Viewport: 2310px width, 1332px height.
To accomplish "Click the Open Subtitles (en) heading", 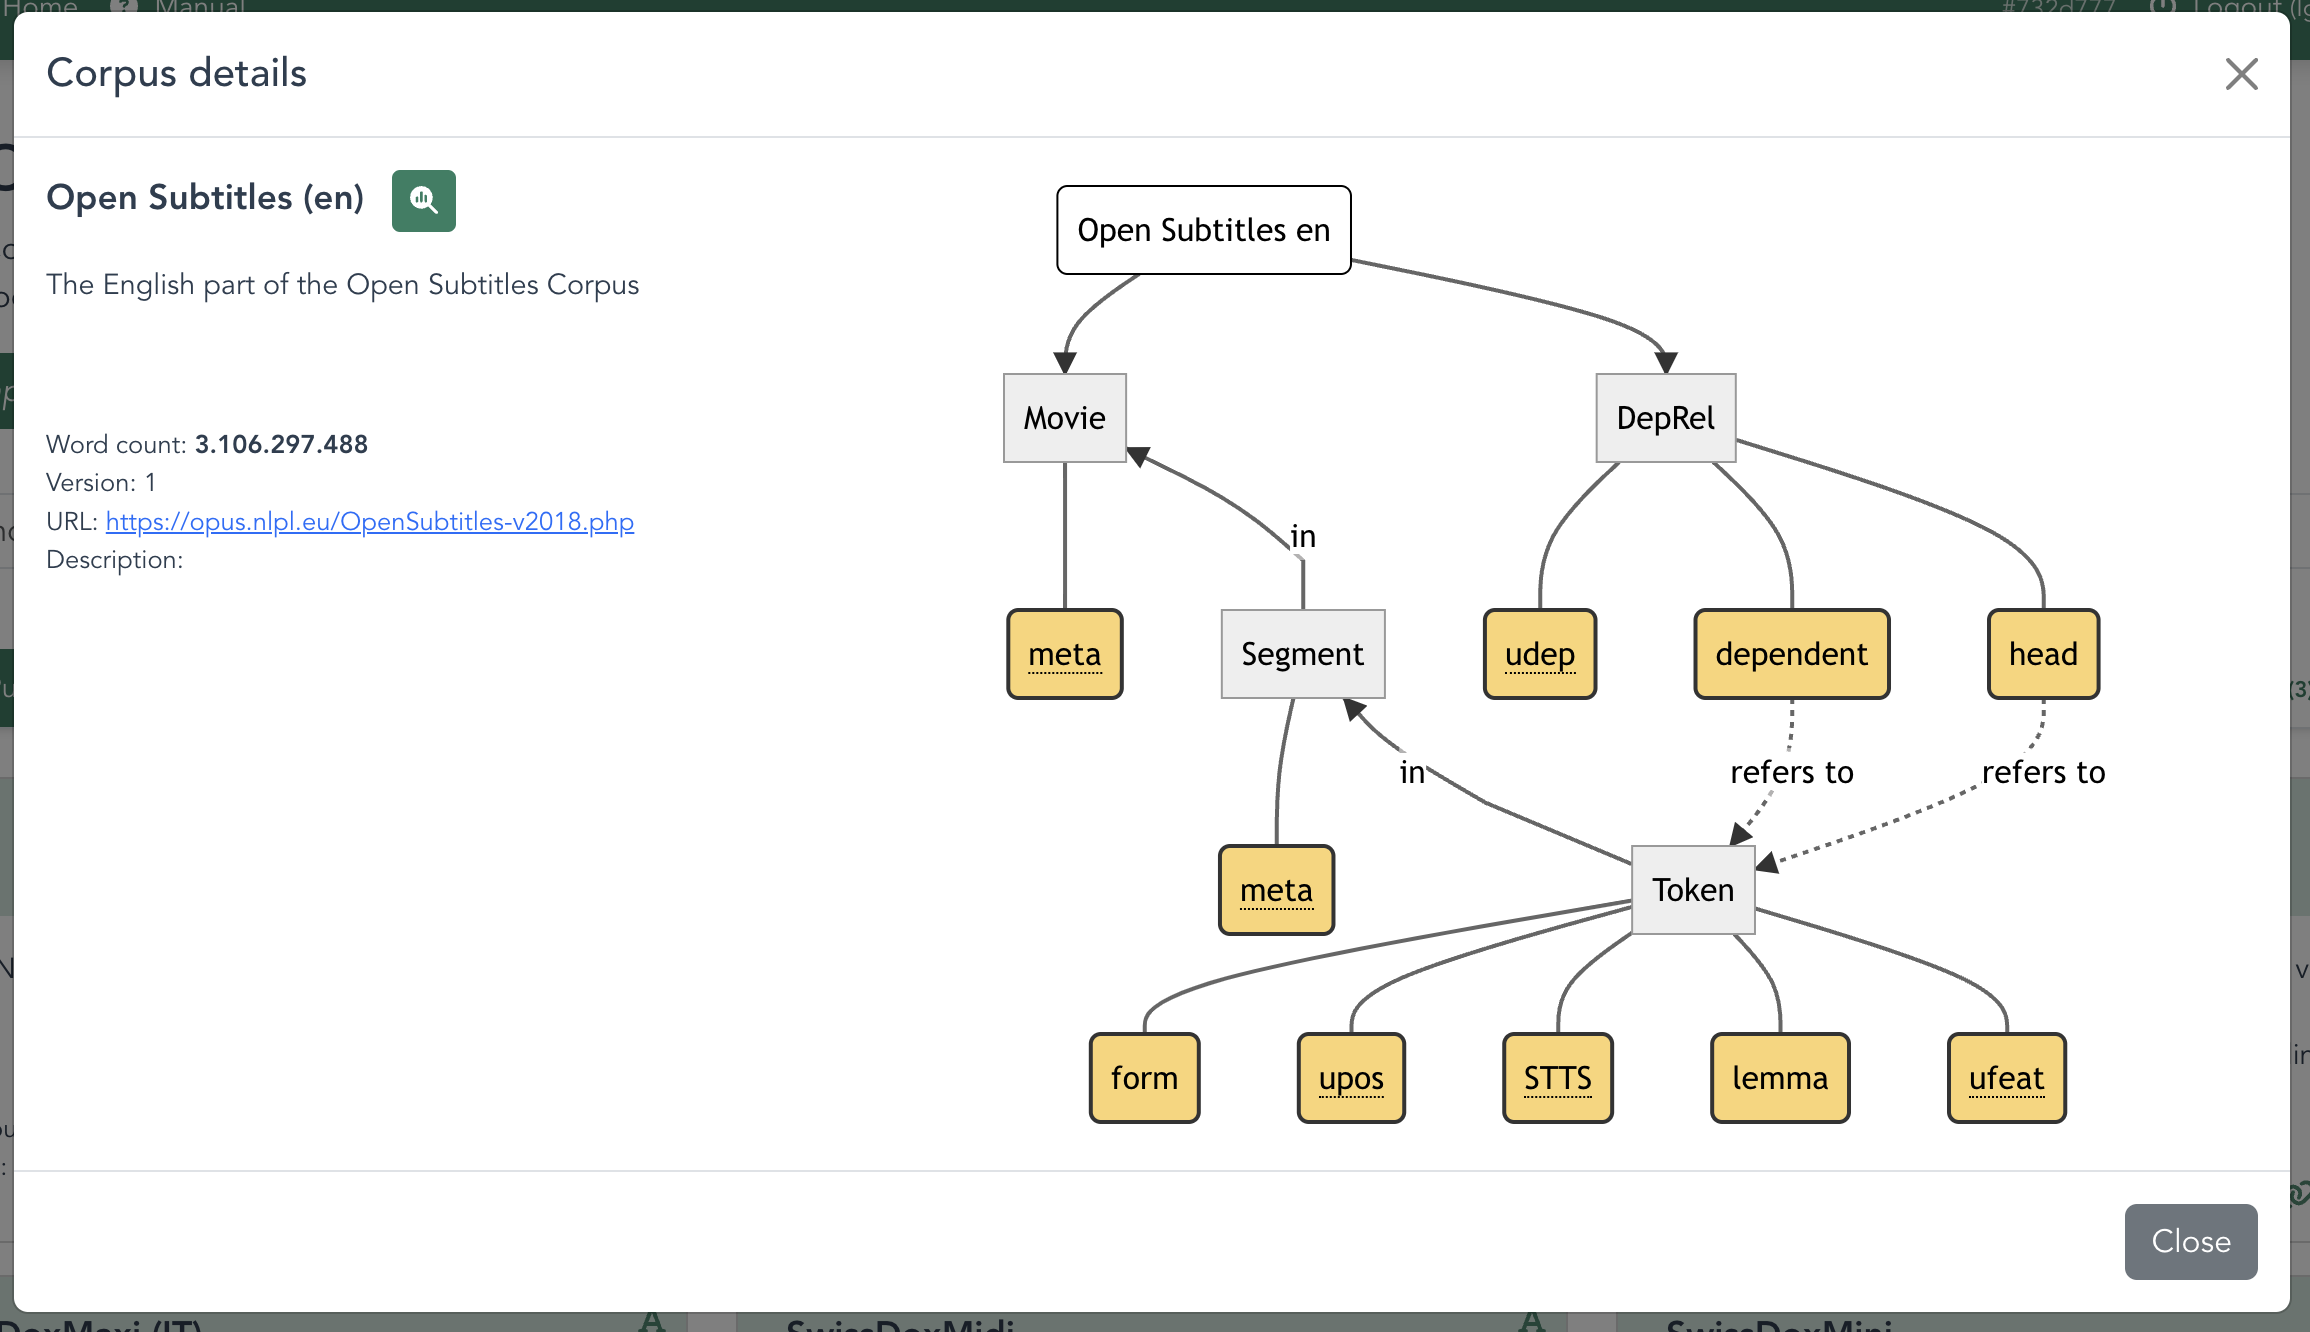I will pyautogui.click(x=205, y=198).
